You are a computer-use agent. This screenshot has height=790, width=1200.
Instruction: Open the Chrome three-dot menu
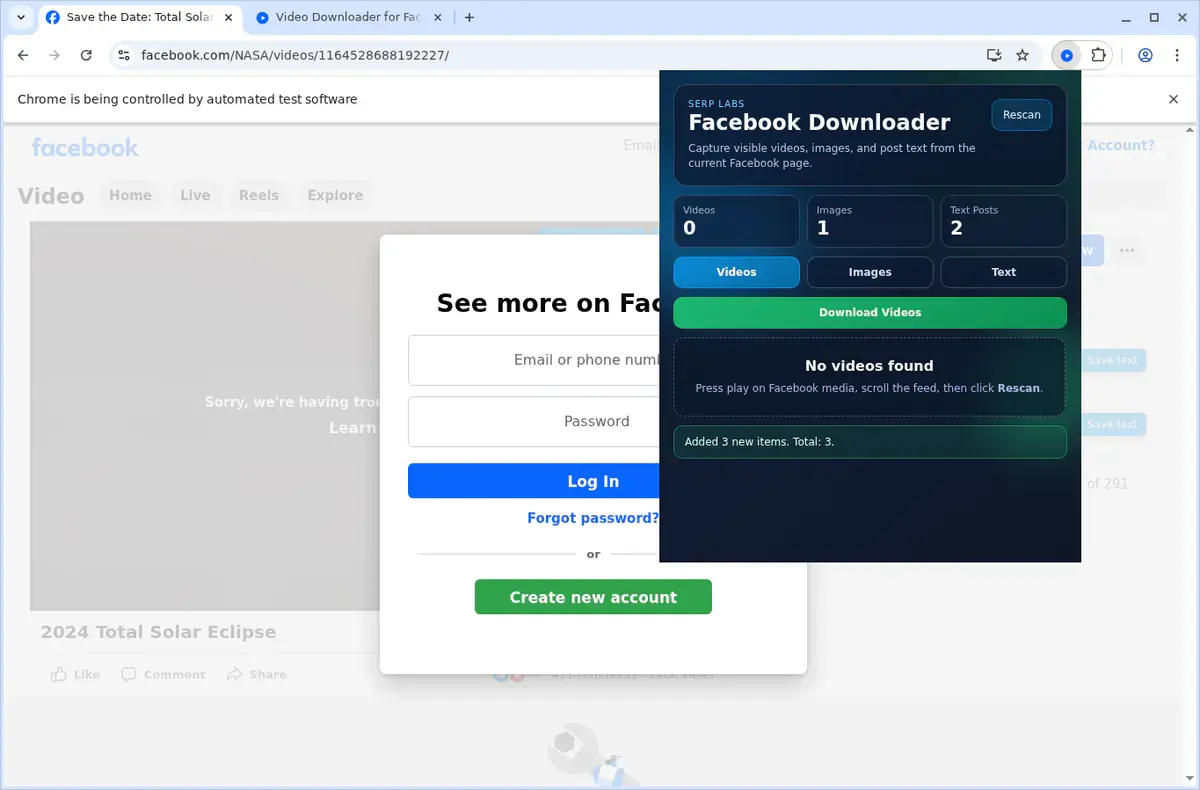1177,56
